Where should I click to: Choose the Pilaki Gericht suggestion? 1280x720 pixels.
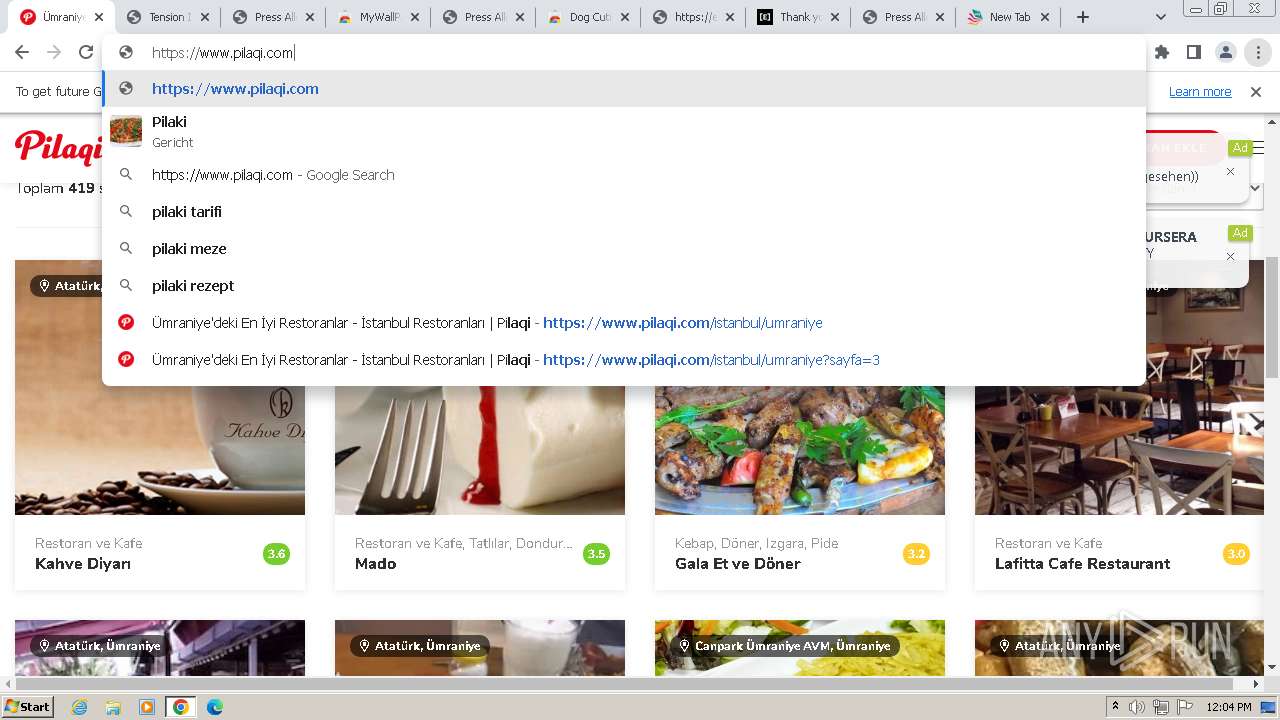click(x=624, y=131)
